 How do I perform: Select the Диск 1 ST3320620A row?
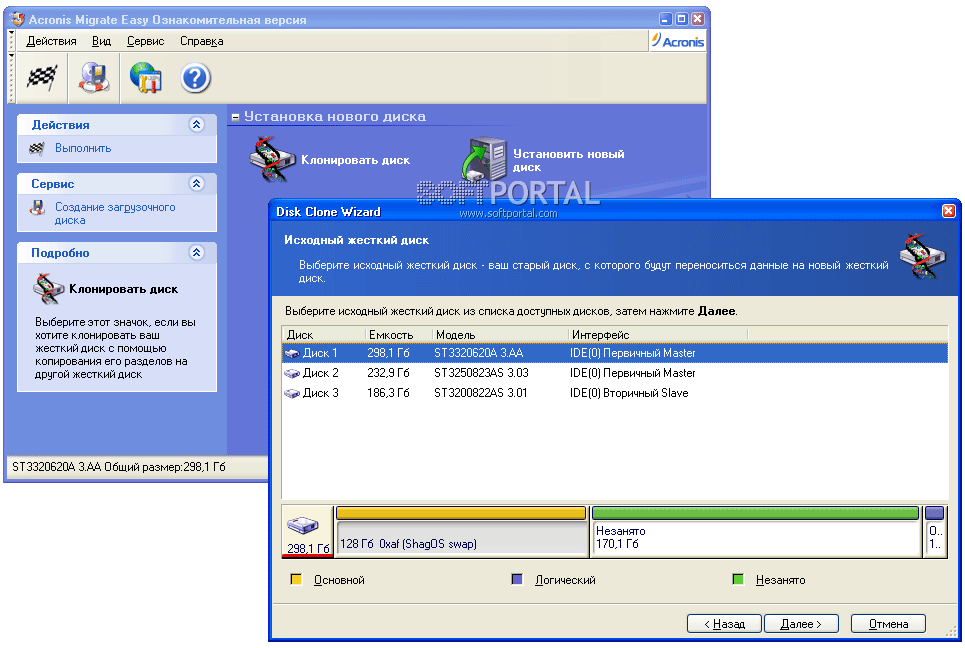(x=614, y=353)
